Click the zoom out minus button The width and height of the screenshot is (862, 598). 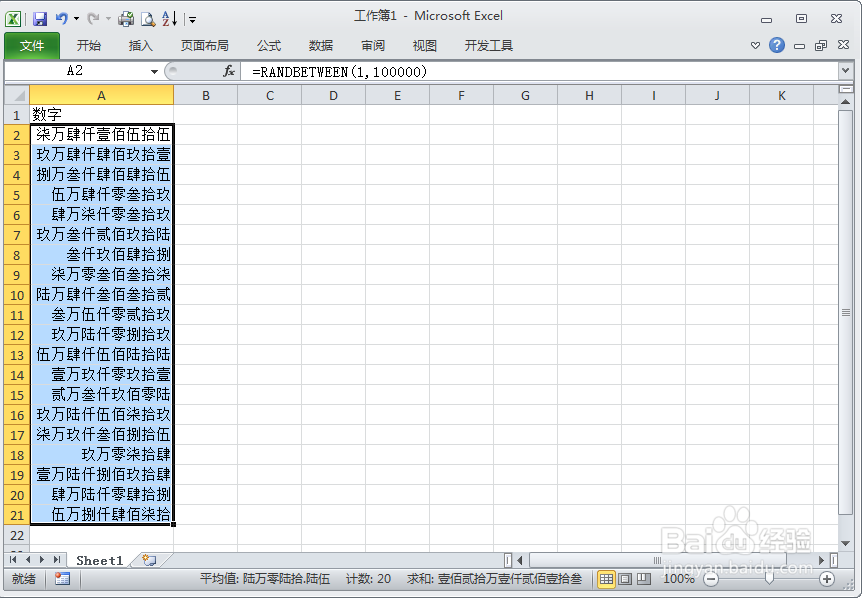click(711, 579)
